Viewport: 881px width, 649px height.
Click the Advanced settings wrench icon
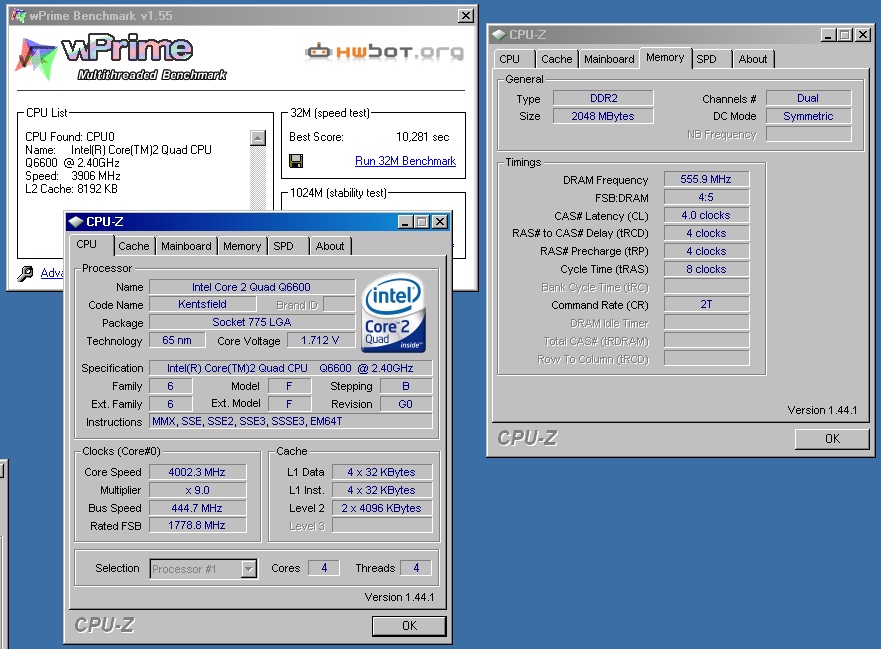click(25, 274)
